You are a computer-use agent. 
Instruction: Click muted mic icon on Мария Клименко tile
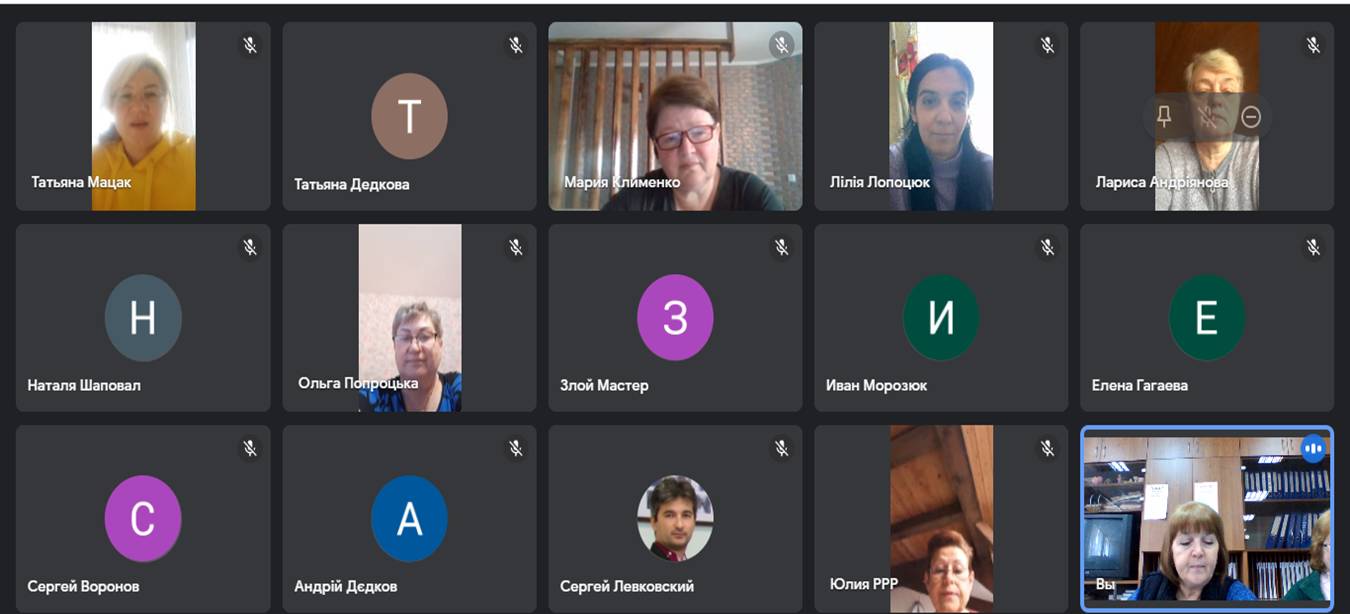782,45
